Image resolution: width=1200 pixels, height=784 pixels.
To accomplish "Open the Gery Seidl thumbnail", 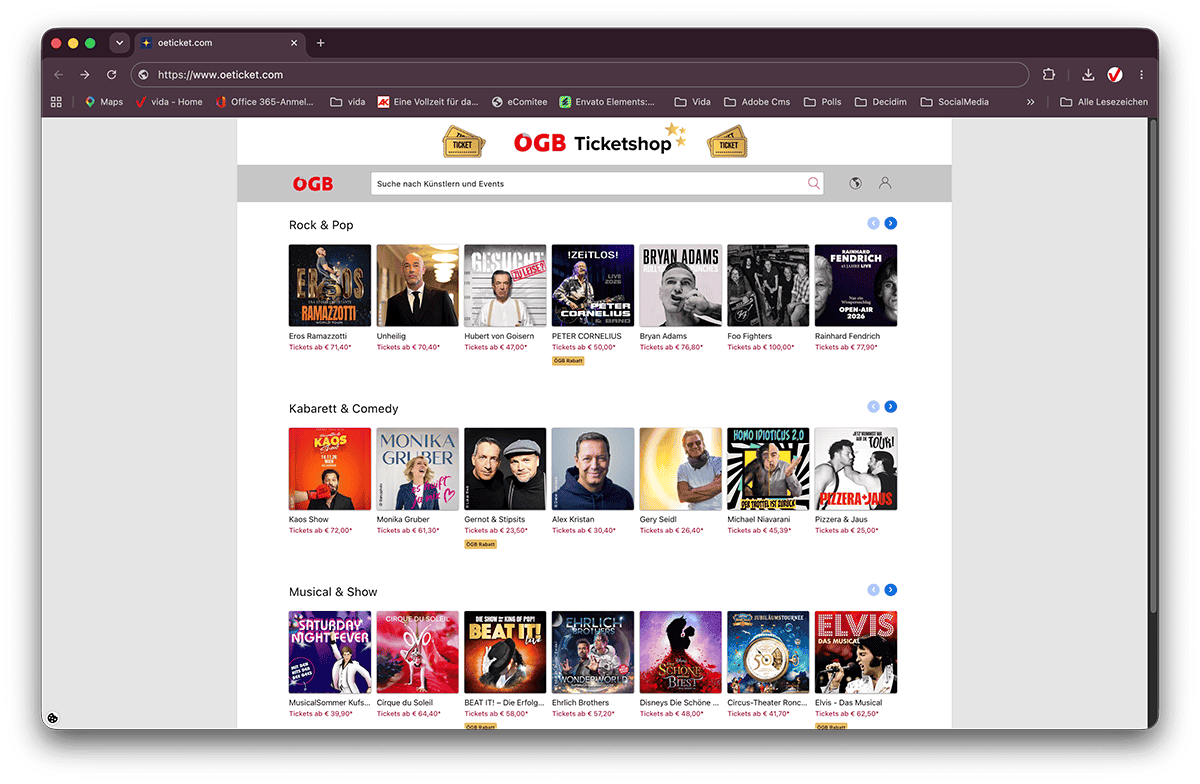I will tap(681, 469).
